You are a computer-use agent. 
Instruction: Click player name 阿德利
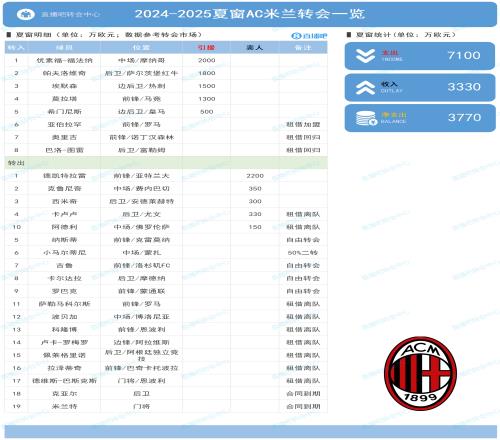click(x=64, y=227)
